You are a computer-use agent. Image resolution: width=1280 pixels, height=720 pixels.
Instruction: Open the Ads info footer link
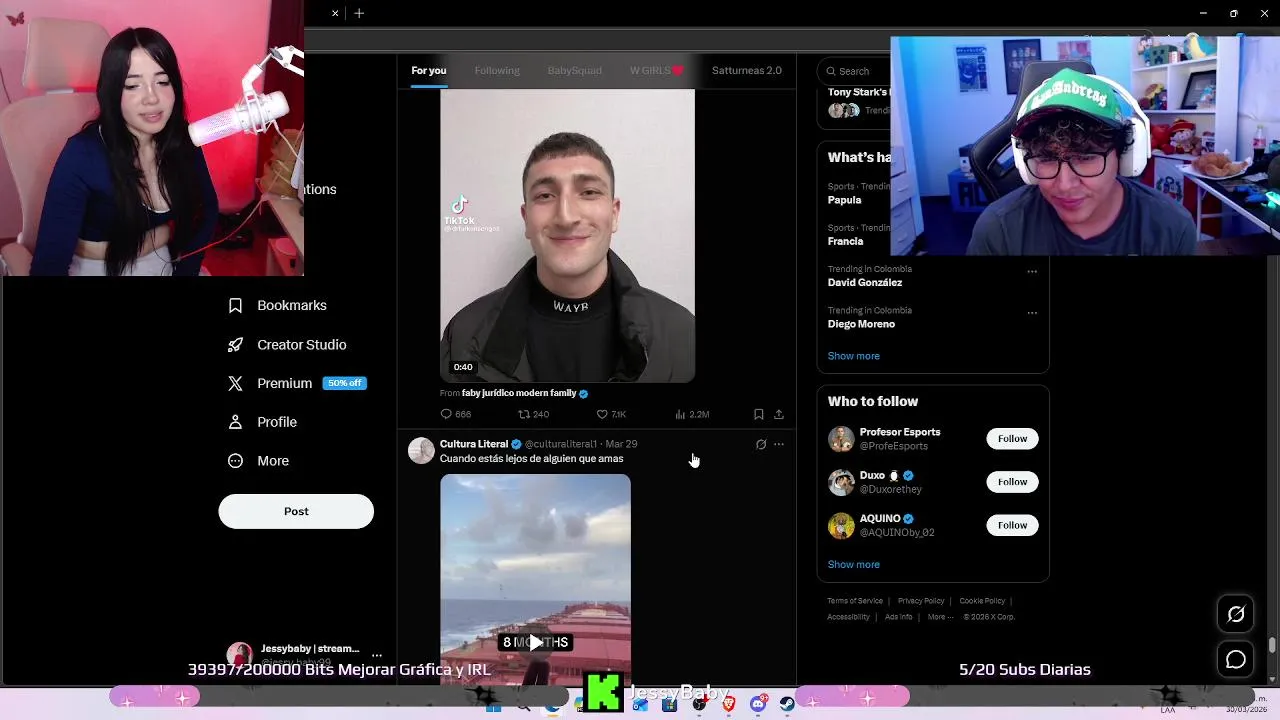tap(899, 617)
